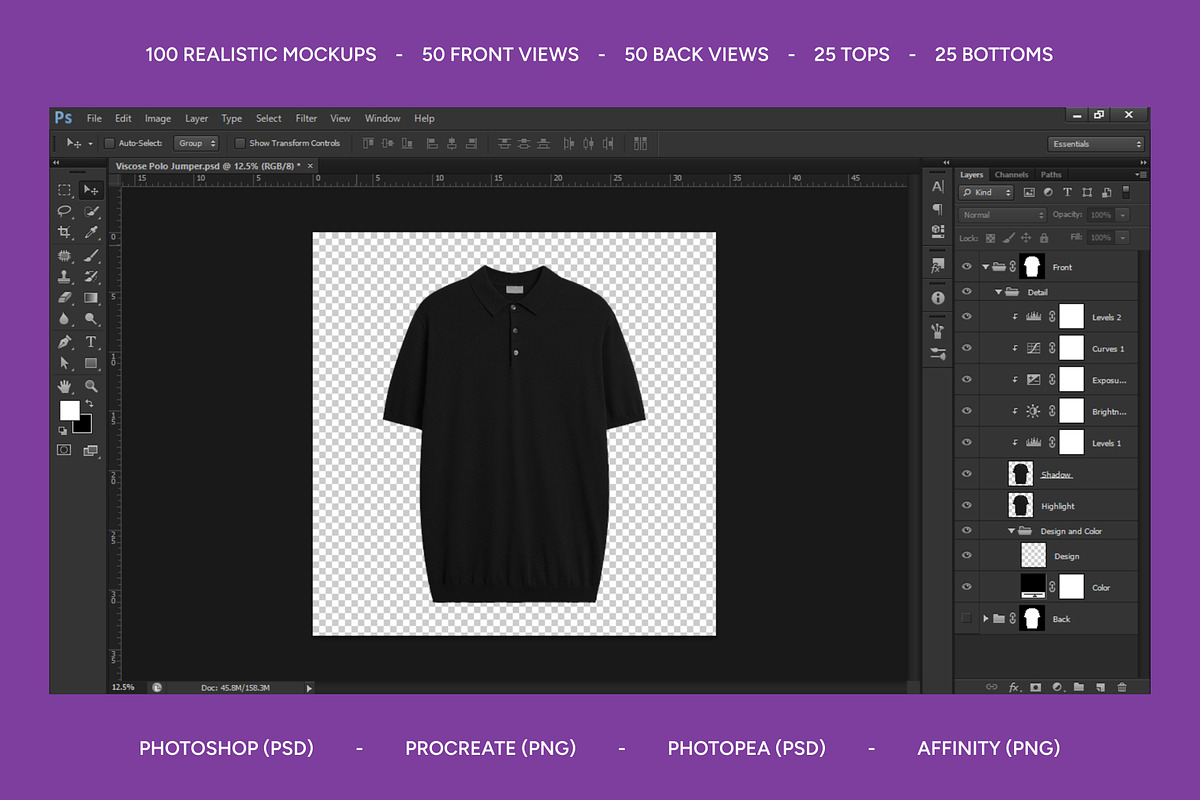The height and width of the screenshot is (800, 1200).
Task: Select the Path Selection tool
Action: pos(64,364)
